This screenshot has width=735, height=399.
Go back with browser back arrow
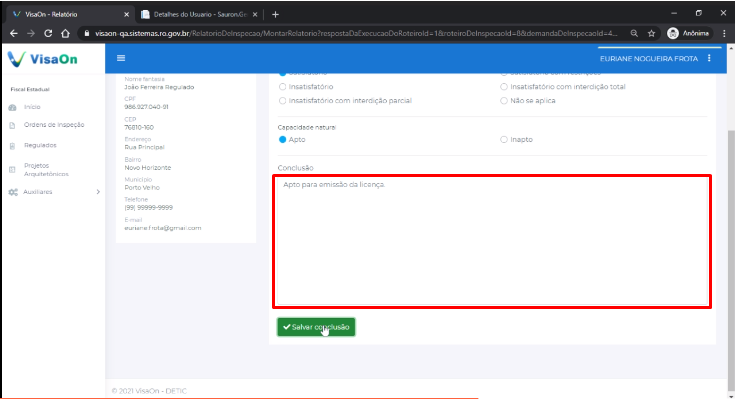pos(14,33)
